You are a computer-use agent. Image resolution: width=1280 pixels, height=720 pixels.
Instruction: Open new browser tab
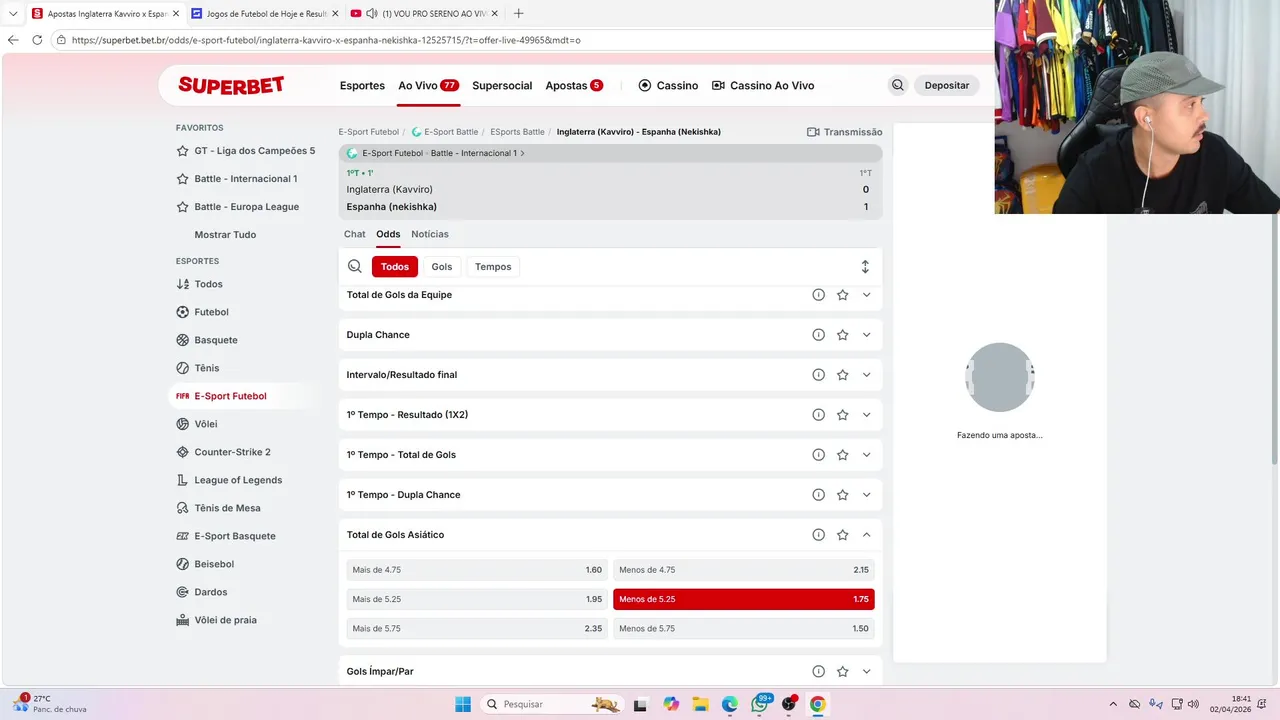[518, 13]
